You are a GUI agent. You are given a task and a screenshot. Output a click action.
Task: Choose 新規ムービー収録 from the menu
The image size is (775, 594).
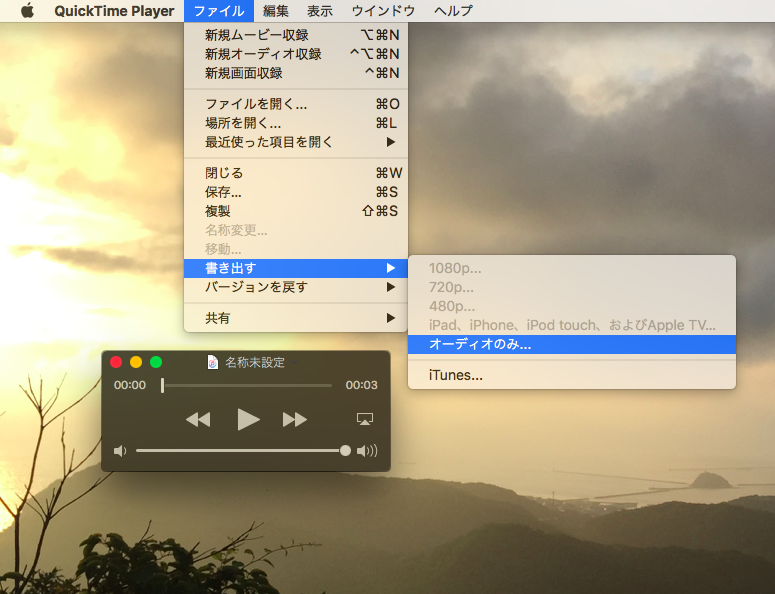point(296,35)
